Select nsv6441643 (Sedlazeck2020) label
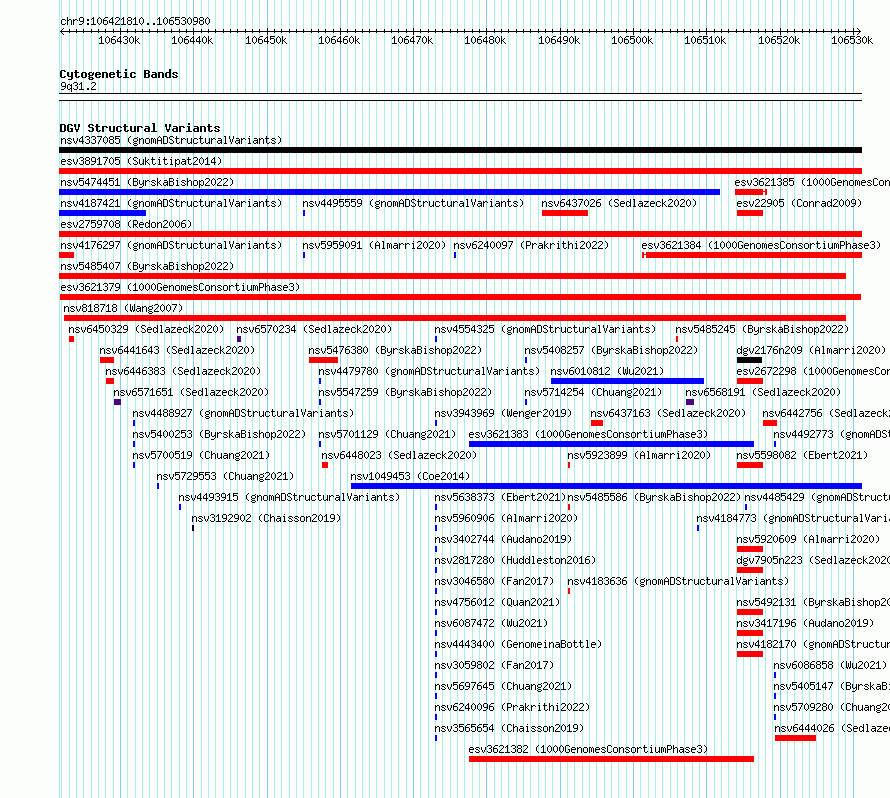This screenshot has height=798, width=890. (x=177, y=350)
